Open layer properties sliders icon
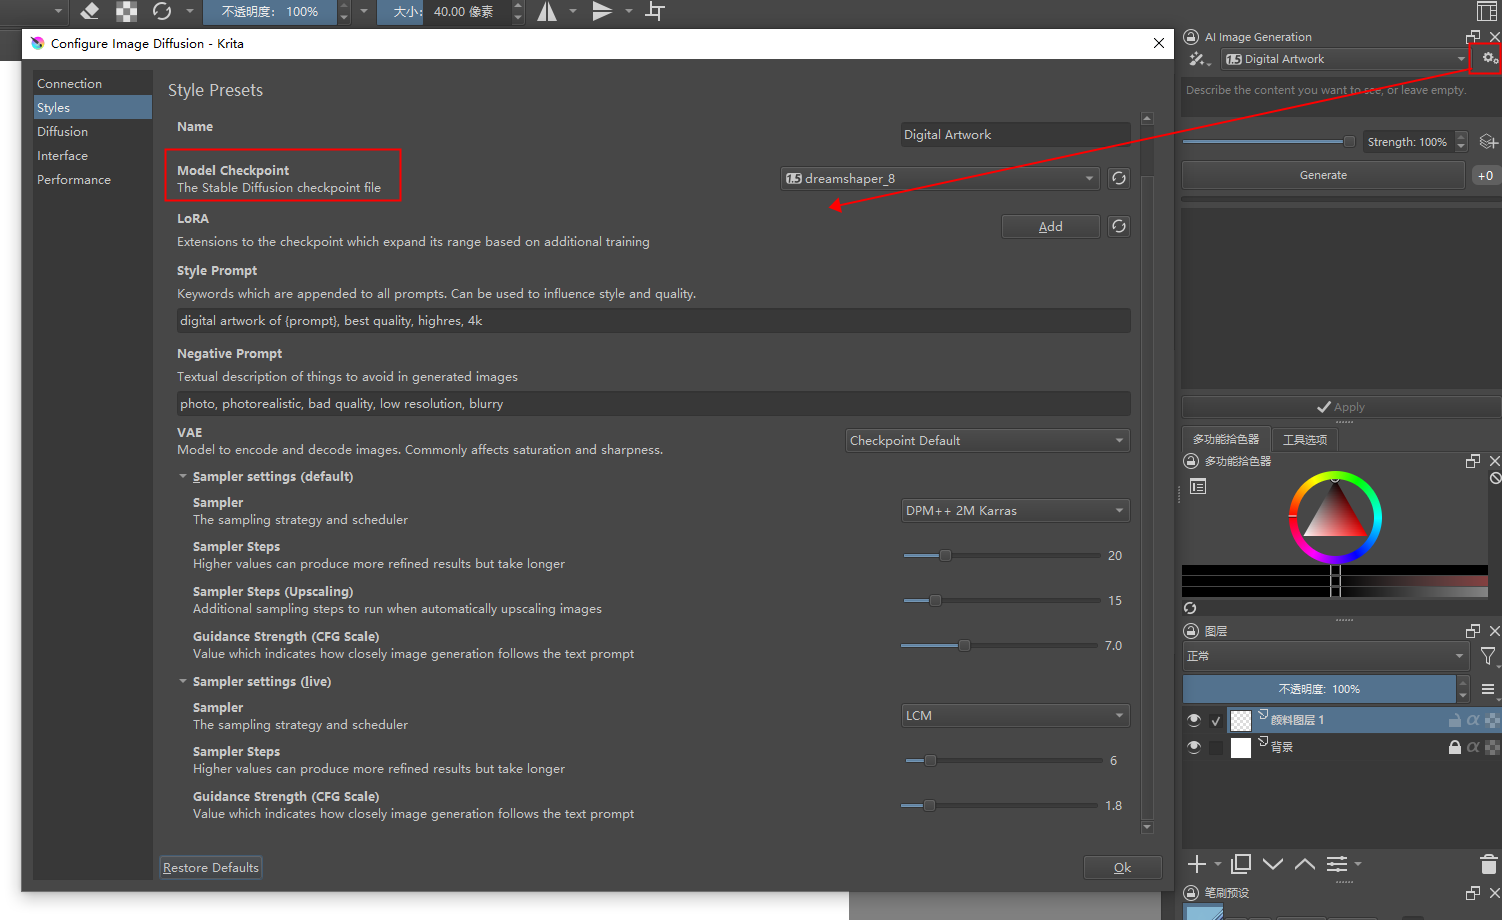 pyautogui.click(x=1337, y=863)
